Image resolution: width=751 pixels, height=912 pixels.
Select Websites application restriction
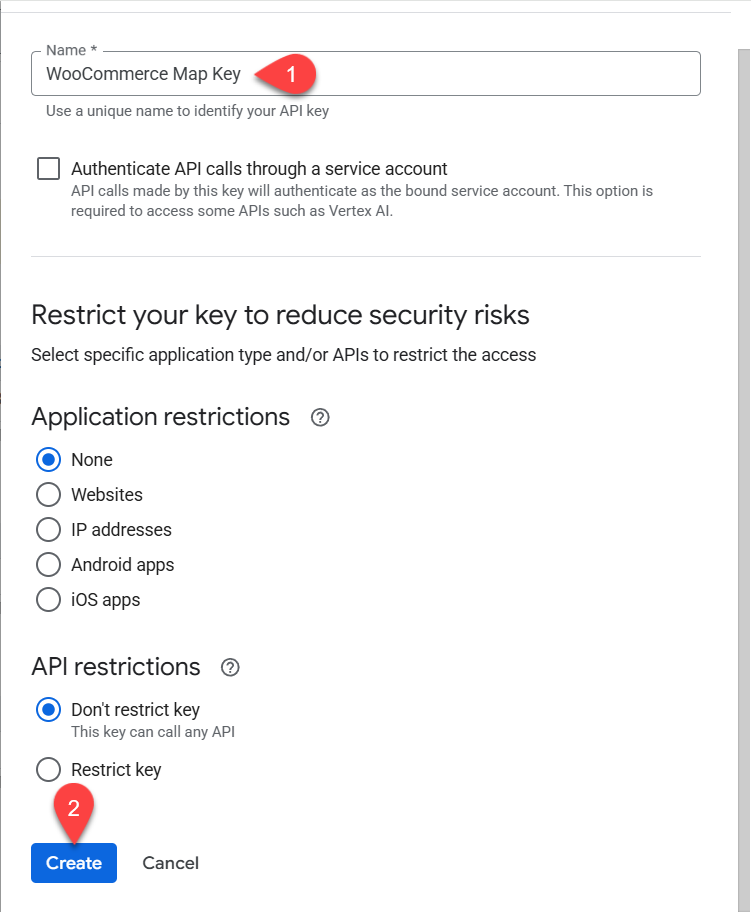tap(48, 495)
